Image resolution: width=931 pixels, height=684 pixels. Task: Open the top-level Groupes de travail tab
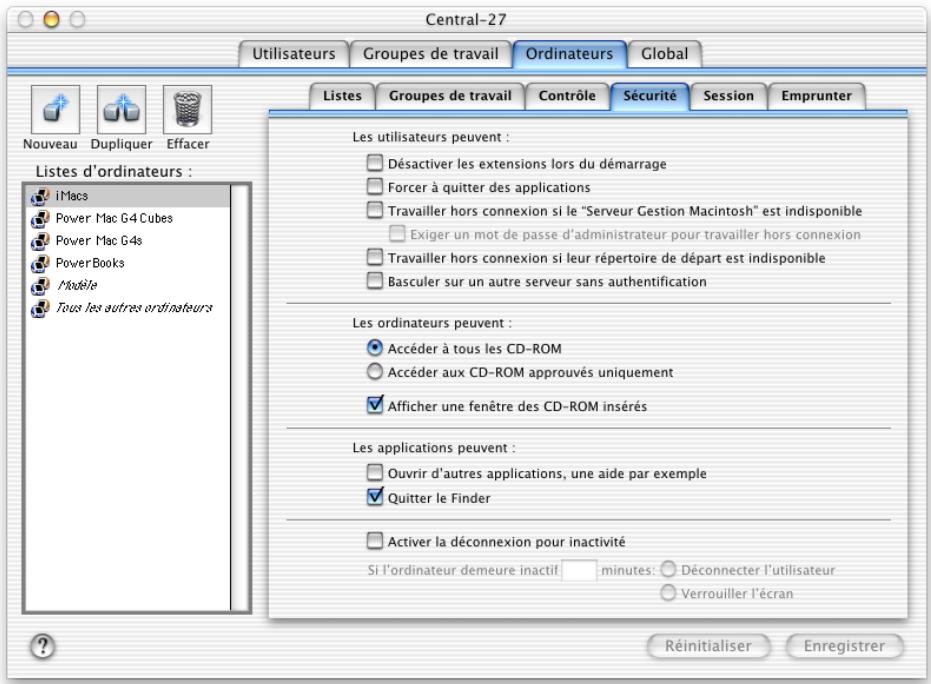coord(430,54)
